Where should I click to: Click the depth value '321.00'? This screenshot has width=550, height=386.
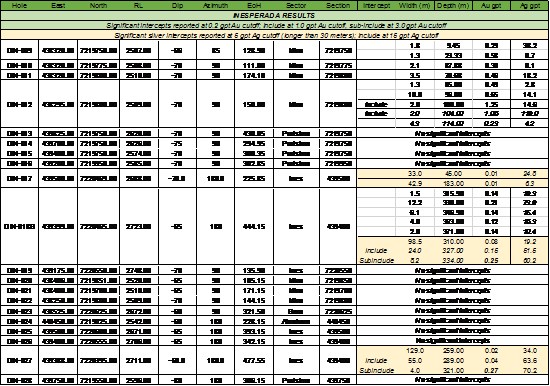453,370
